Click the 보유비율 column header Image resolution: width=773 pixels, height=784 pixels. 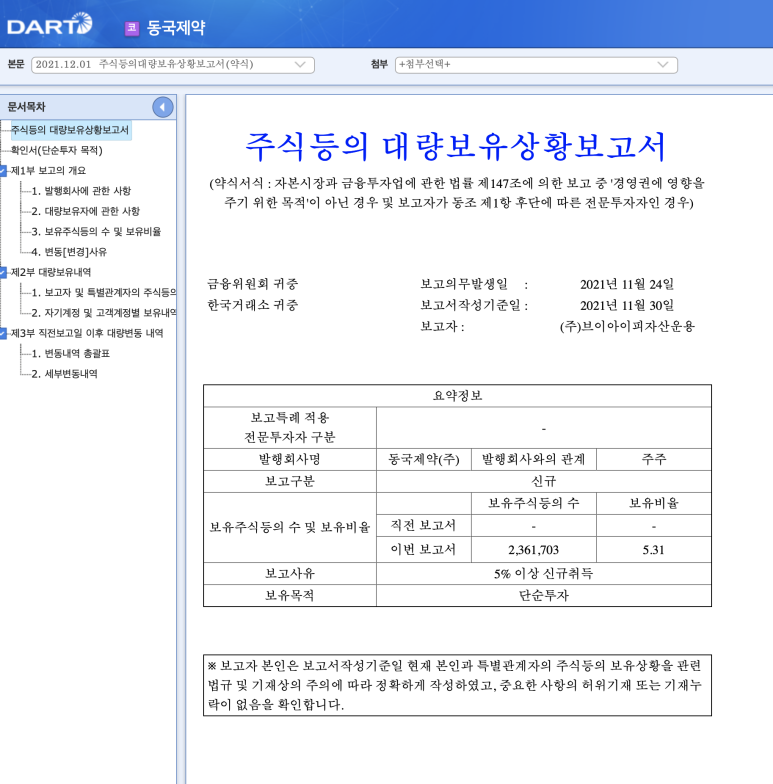pyautogui.click(x=654, y=504)
